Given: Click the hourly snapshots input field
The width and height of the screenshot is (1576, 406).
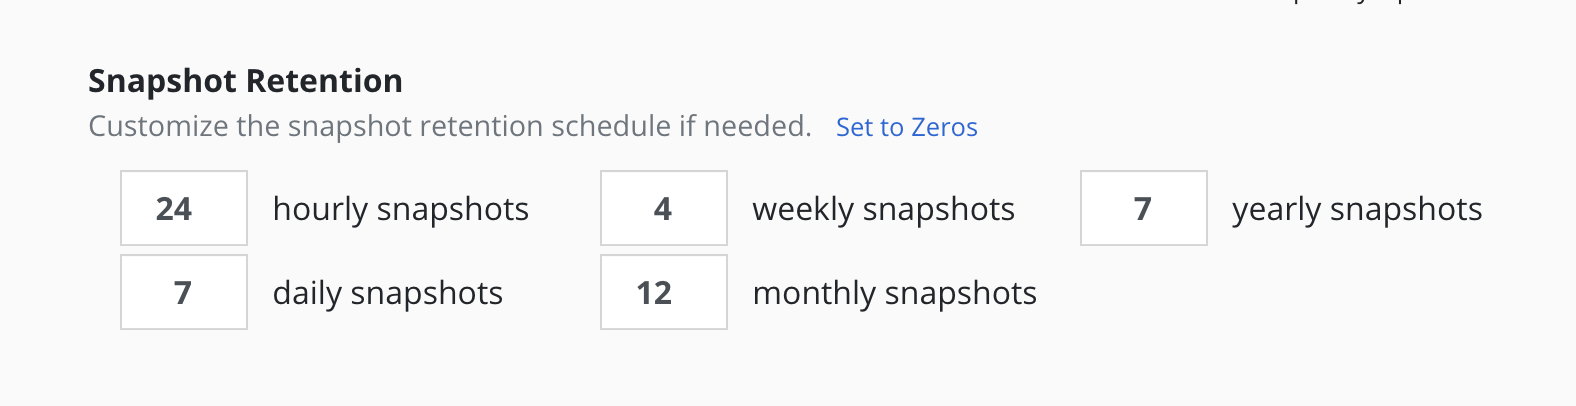Looking at the screenshot, I should tap(184, 208).
